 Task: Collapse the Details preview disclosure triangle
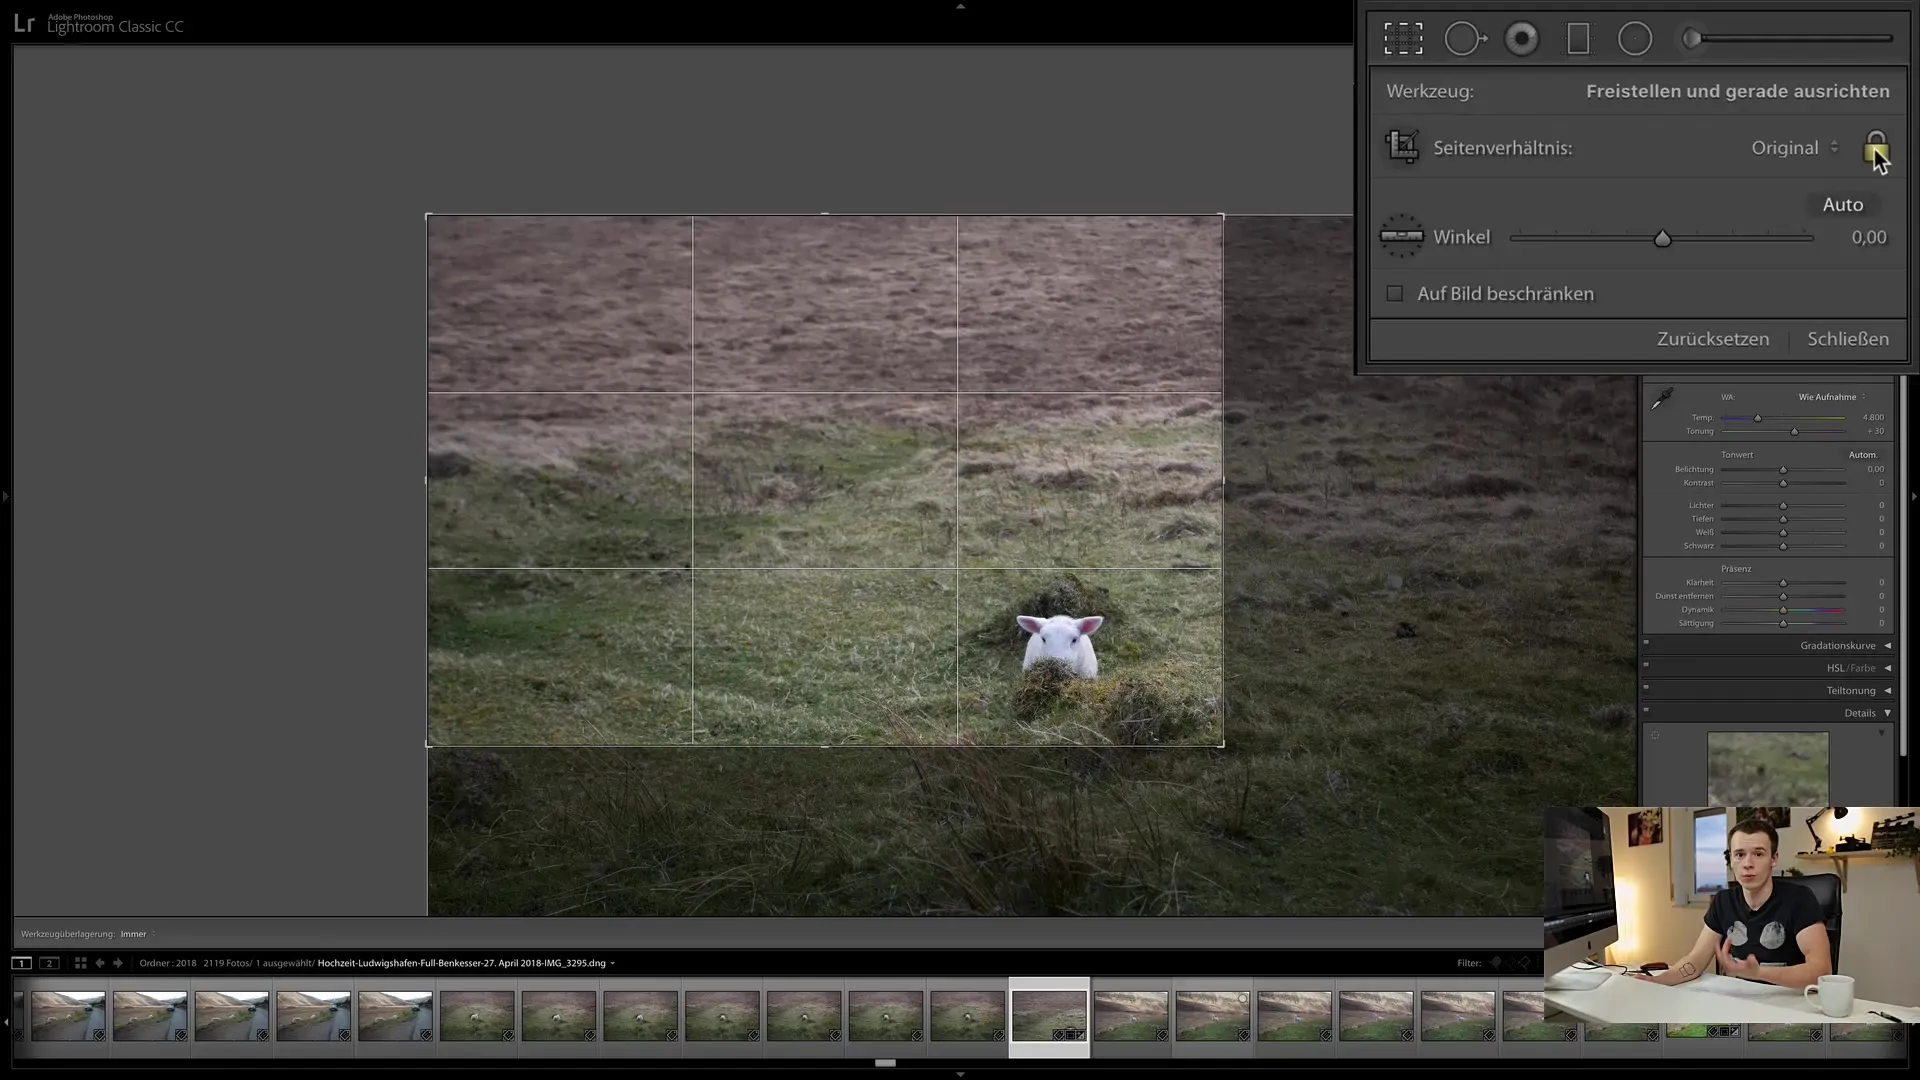(1881, 734)
